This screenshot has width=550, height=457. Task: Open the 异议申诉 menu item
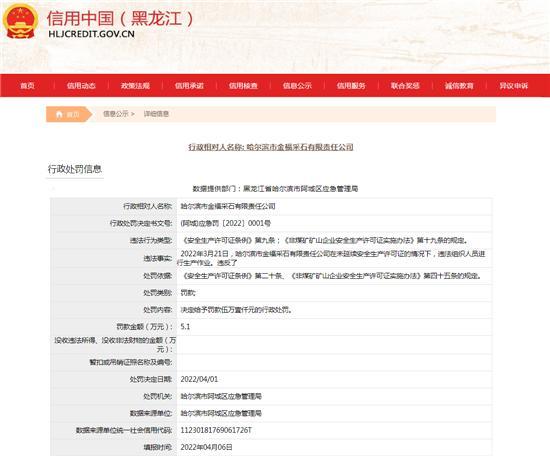[x=514, y=86]
